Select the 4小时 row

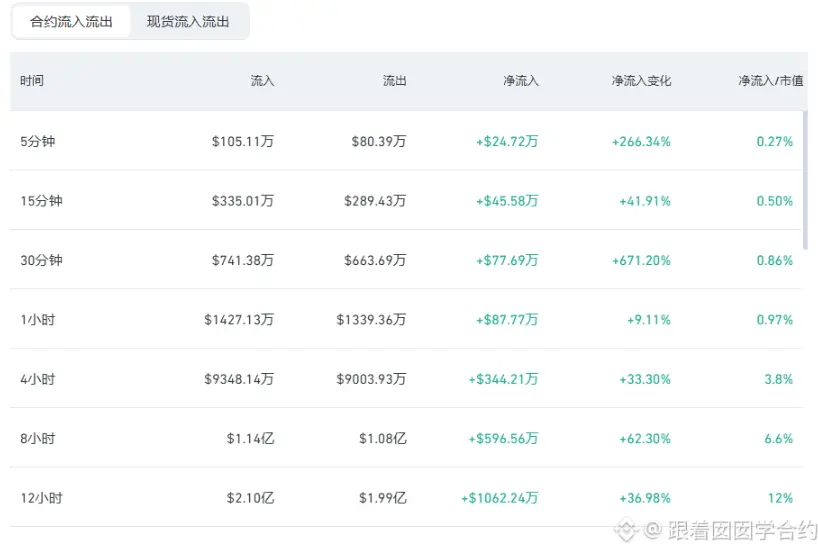tap(406, 379)
